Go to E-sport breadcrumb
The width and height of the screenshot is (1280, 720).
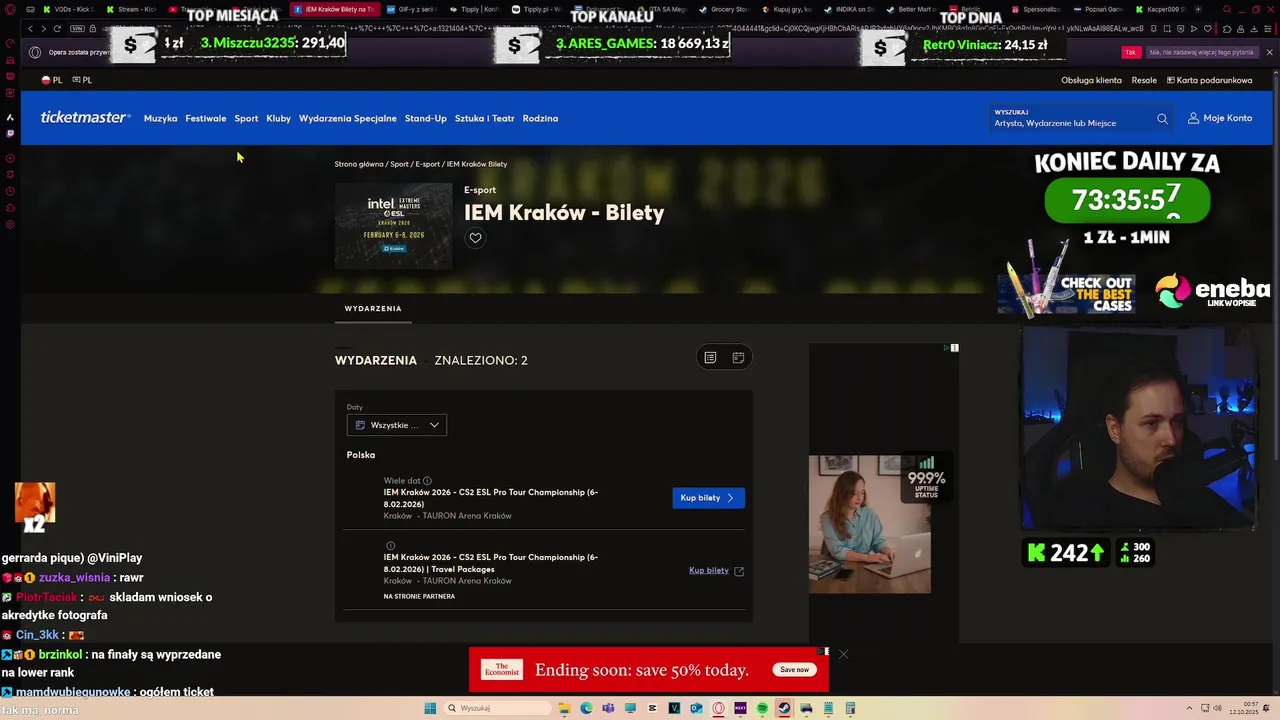point(428,164)
